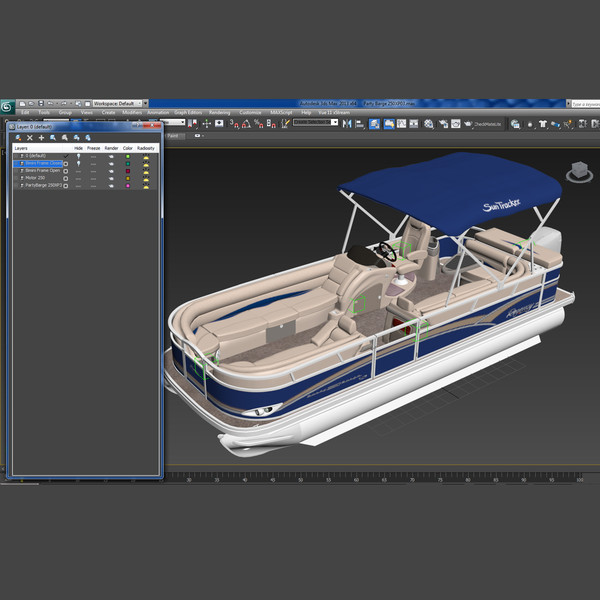The height and width of the screenshot is (600, 600).
Task: Click the New Scene icon in quick access toolbar
Action: (23, 104)
